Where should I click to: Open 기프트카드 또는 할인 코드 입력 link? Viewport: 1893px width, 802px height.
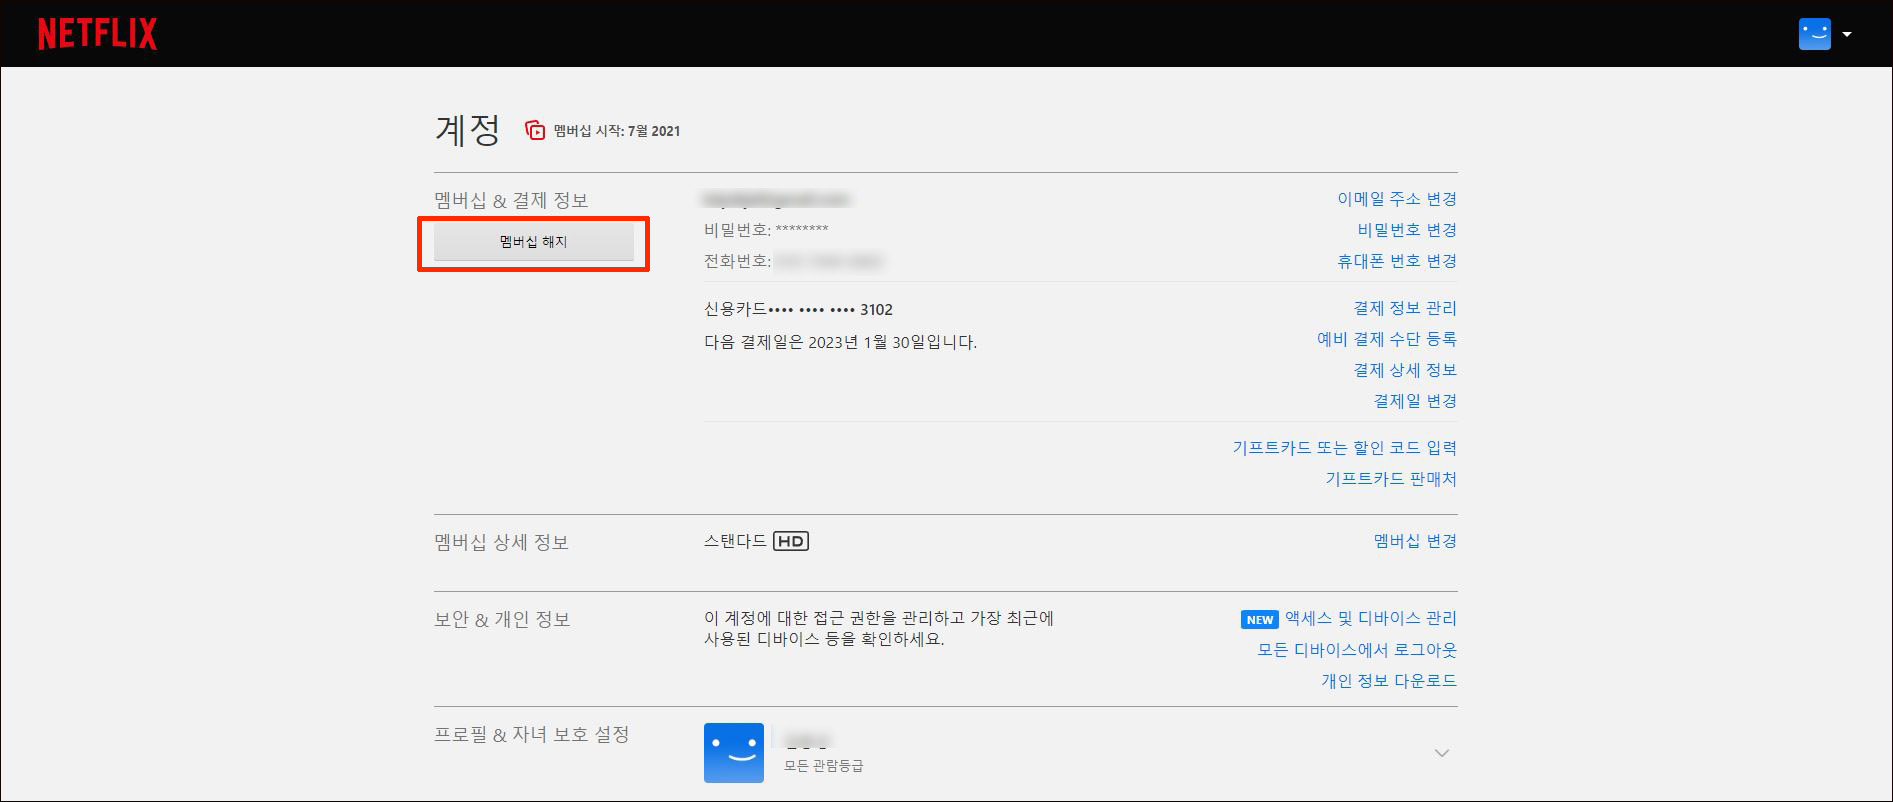tap(1344, 448)
